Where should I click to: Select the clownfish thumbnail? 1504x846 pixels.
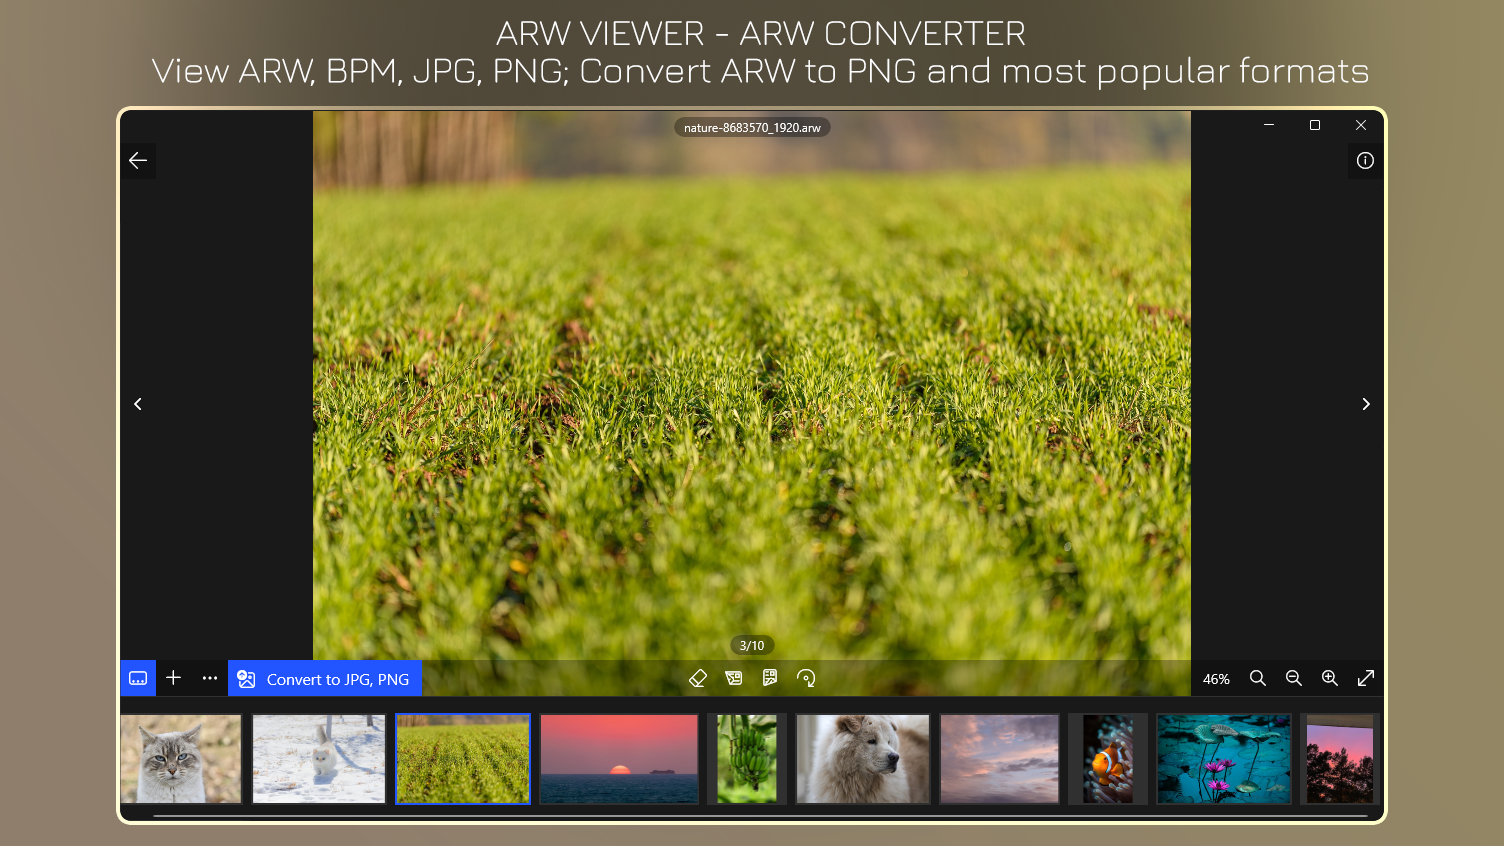point(1108,759)
